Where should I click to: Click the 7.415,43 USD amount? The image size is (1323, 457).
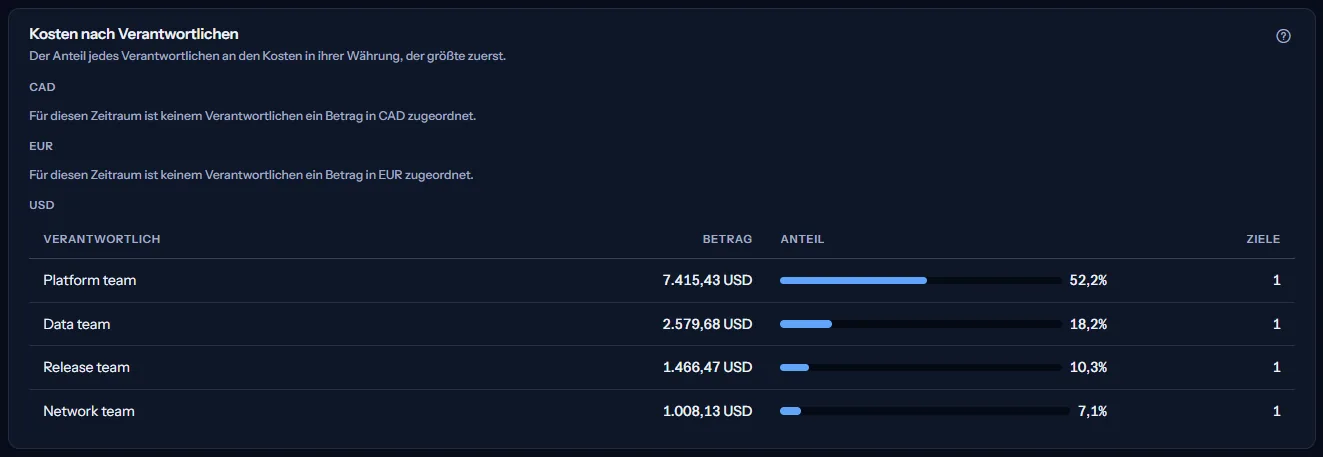pyautogui.click(x=707, y=281)
